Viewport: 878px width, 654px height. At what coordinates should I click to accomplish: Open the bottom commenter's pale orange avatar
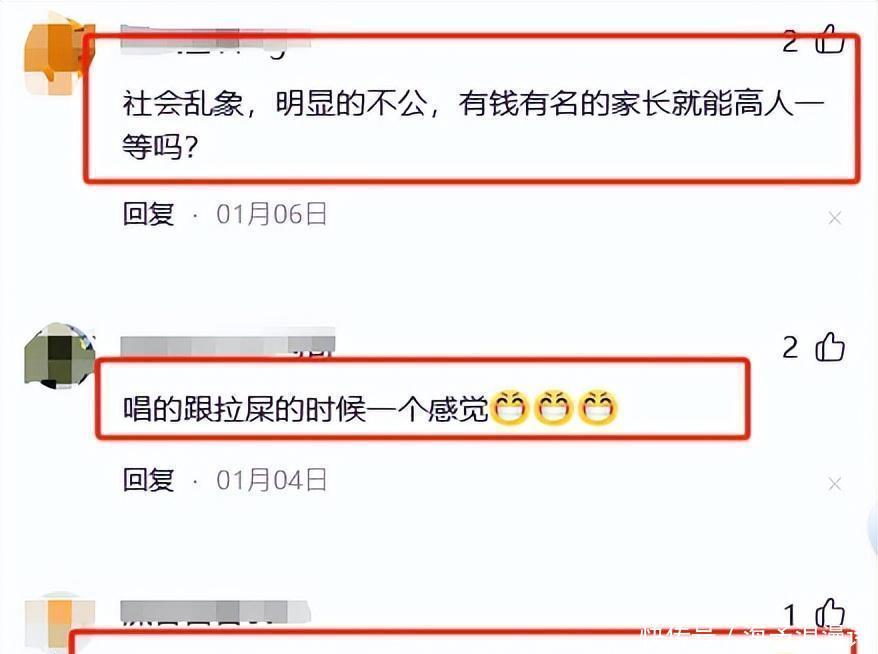point(58,623)
